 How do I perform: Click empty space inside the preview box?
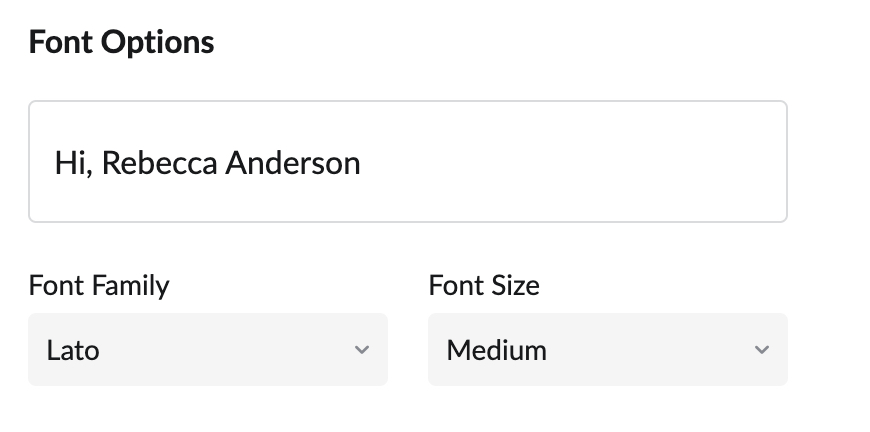(580, 163)
